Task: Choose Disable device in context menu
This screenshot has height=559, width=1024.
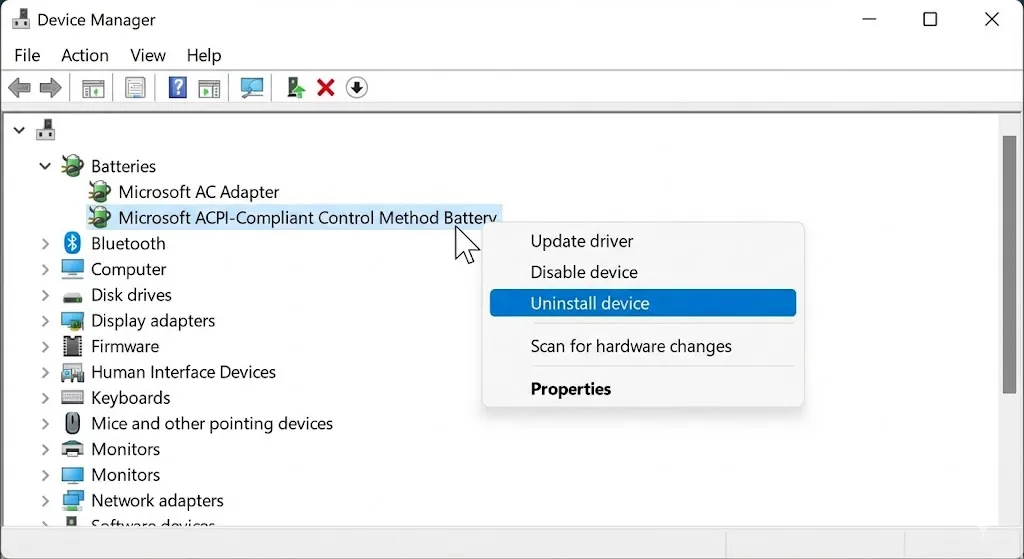Action: point(643,272)
